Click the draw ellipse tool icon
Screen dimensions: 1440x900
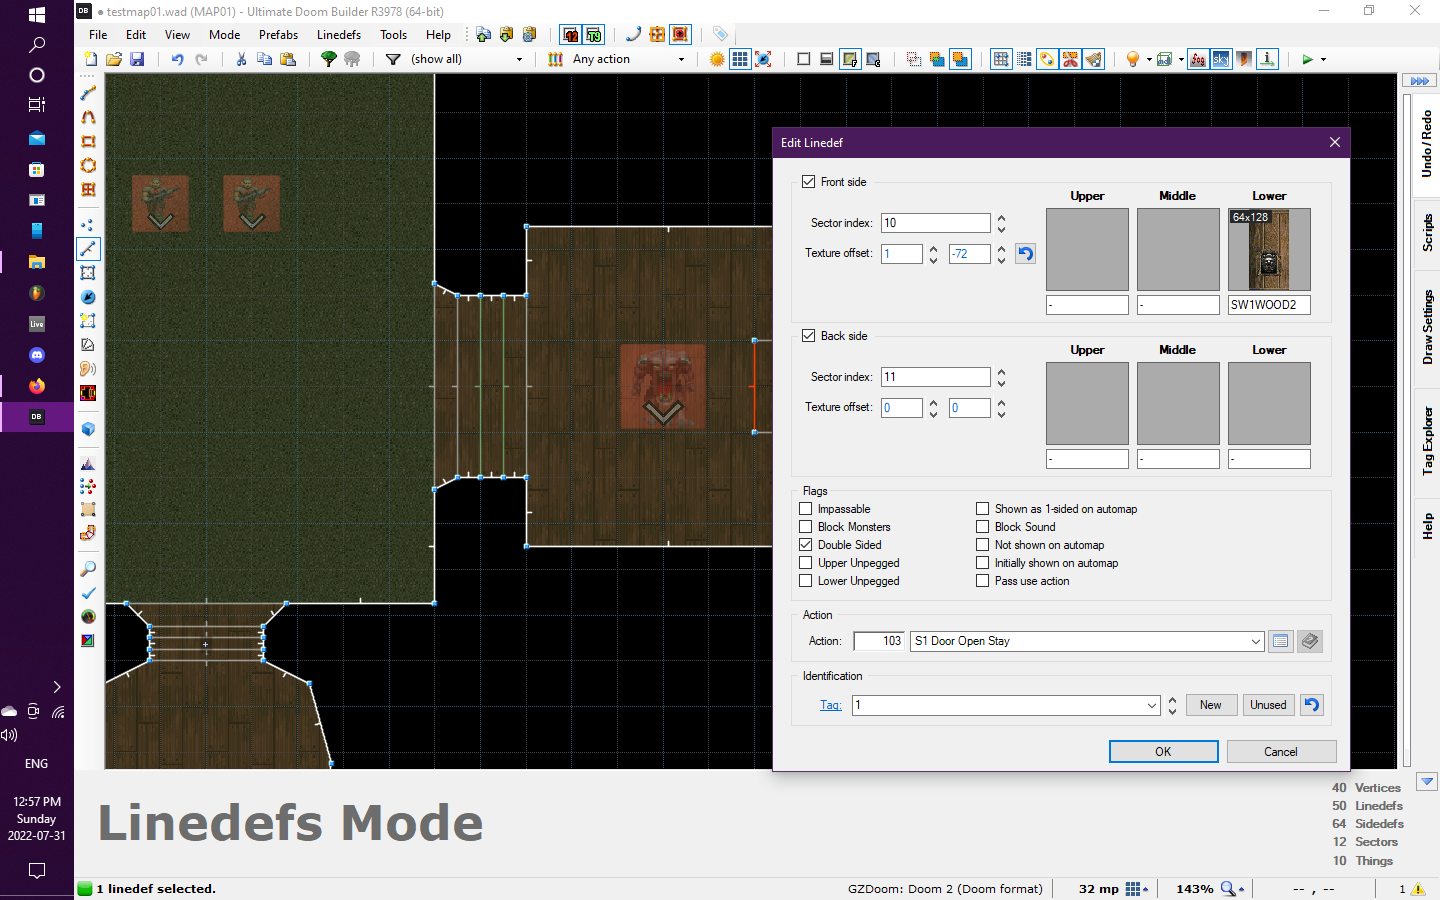(x=88, y=165)
